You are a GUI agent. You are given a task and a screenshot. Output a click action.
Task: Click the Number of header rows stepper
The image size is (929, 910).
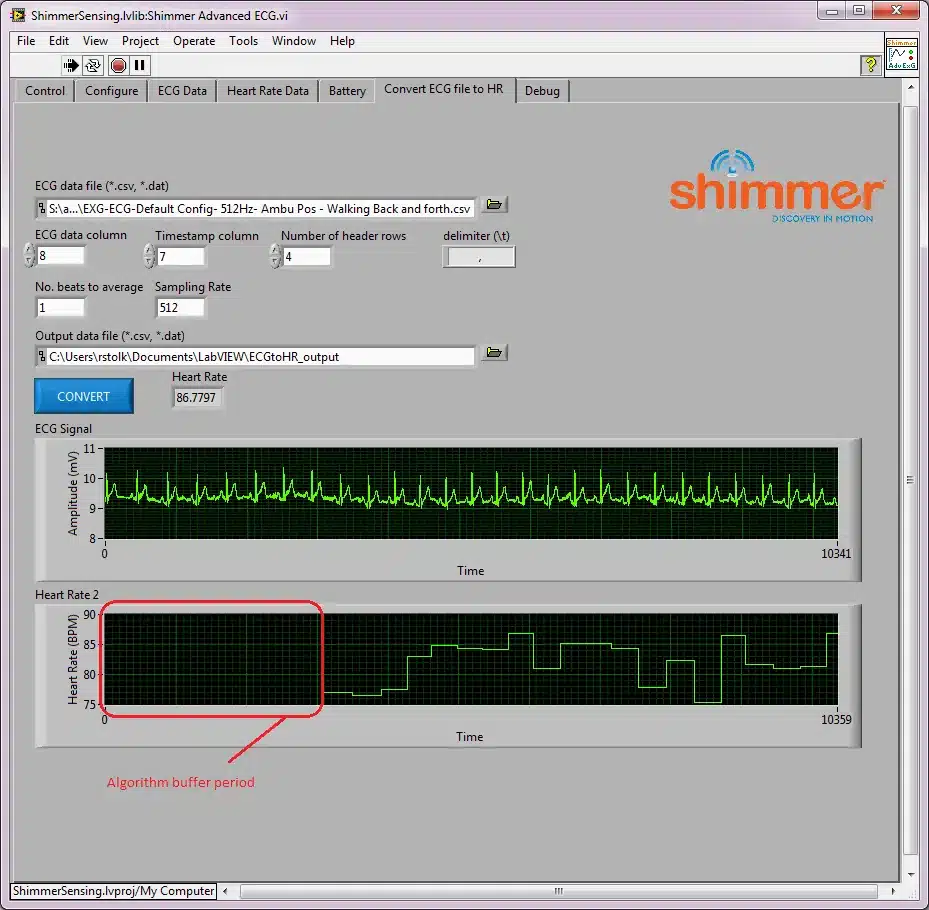pyautogui.click(x=276, y=257)
